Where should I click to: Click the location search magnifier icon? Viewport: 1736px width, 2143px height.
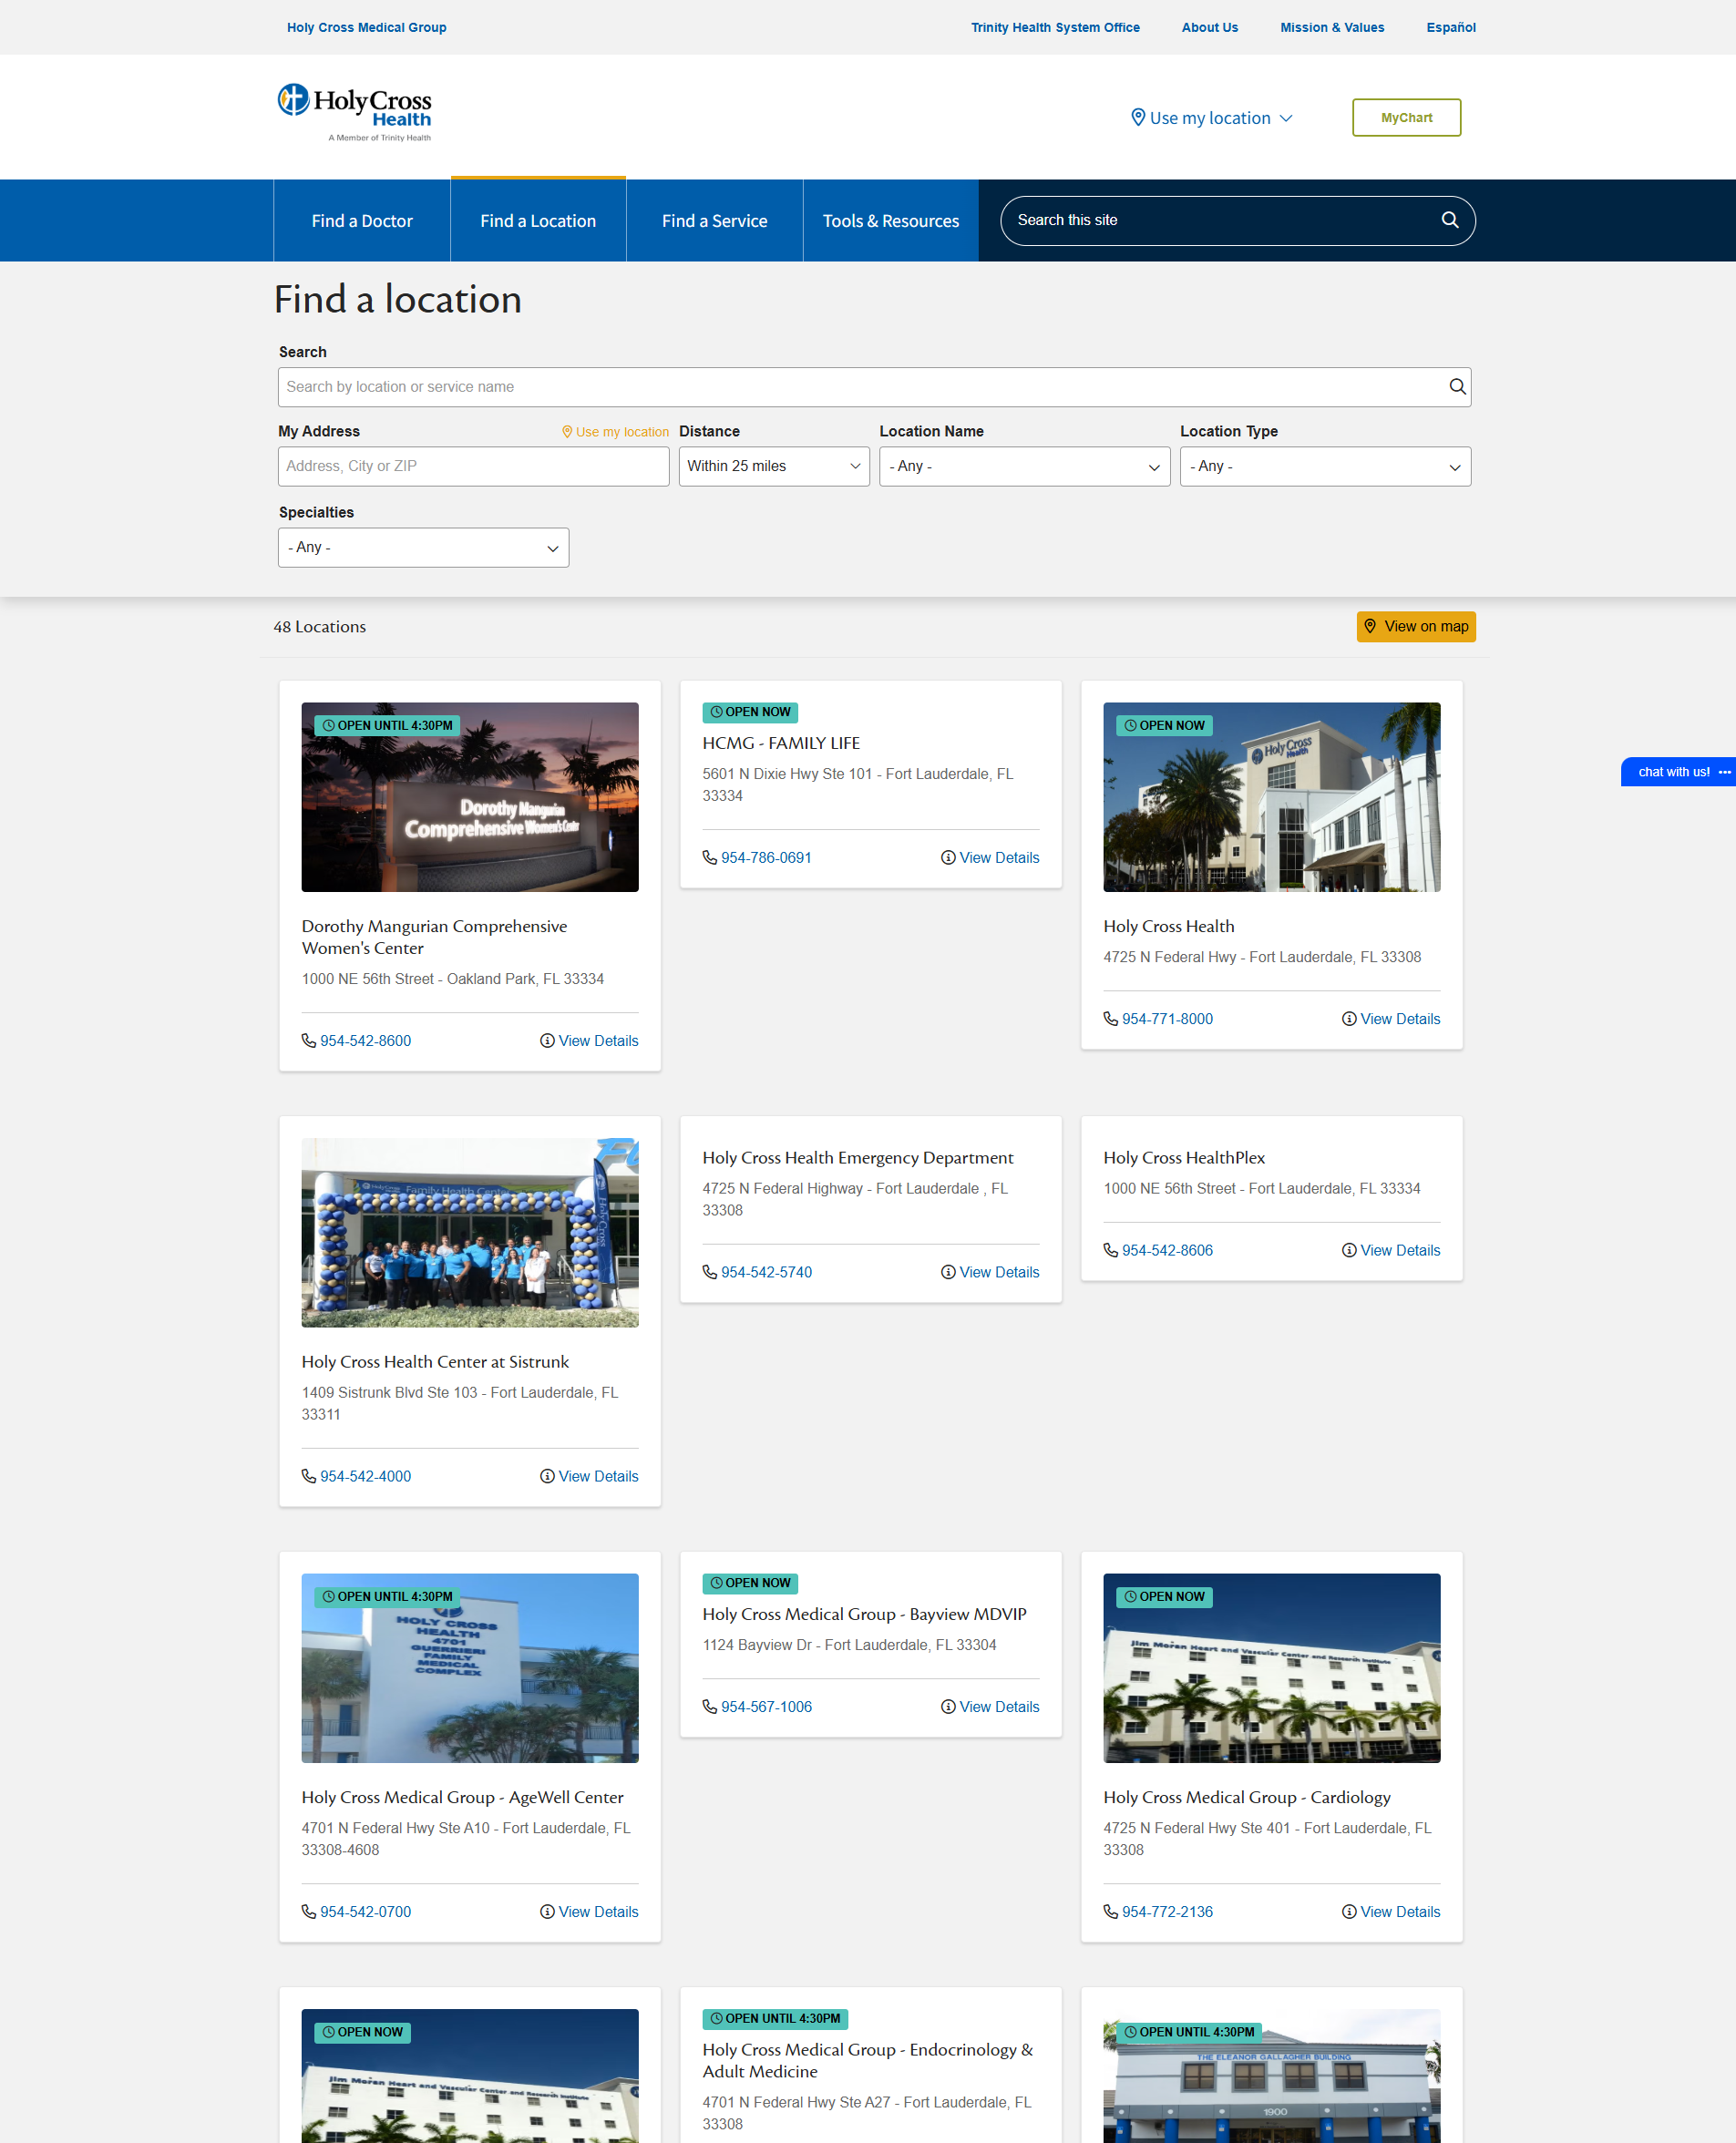1457,387
